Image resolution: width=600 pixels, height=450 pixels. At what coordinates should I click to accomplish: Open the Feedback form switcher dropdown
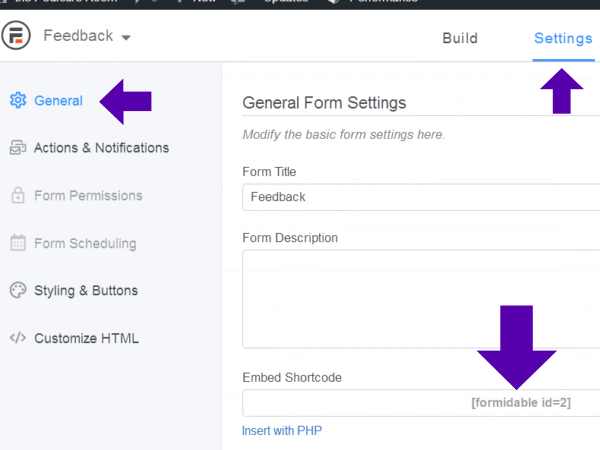(87, 37)
